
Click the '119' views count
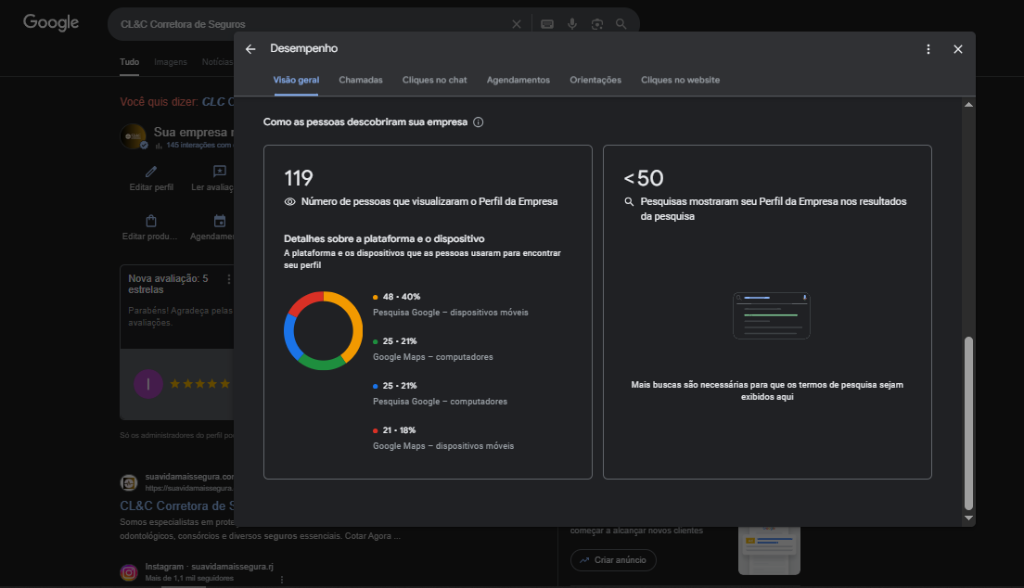tap(298, 178)
